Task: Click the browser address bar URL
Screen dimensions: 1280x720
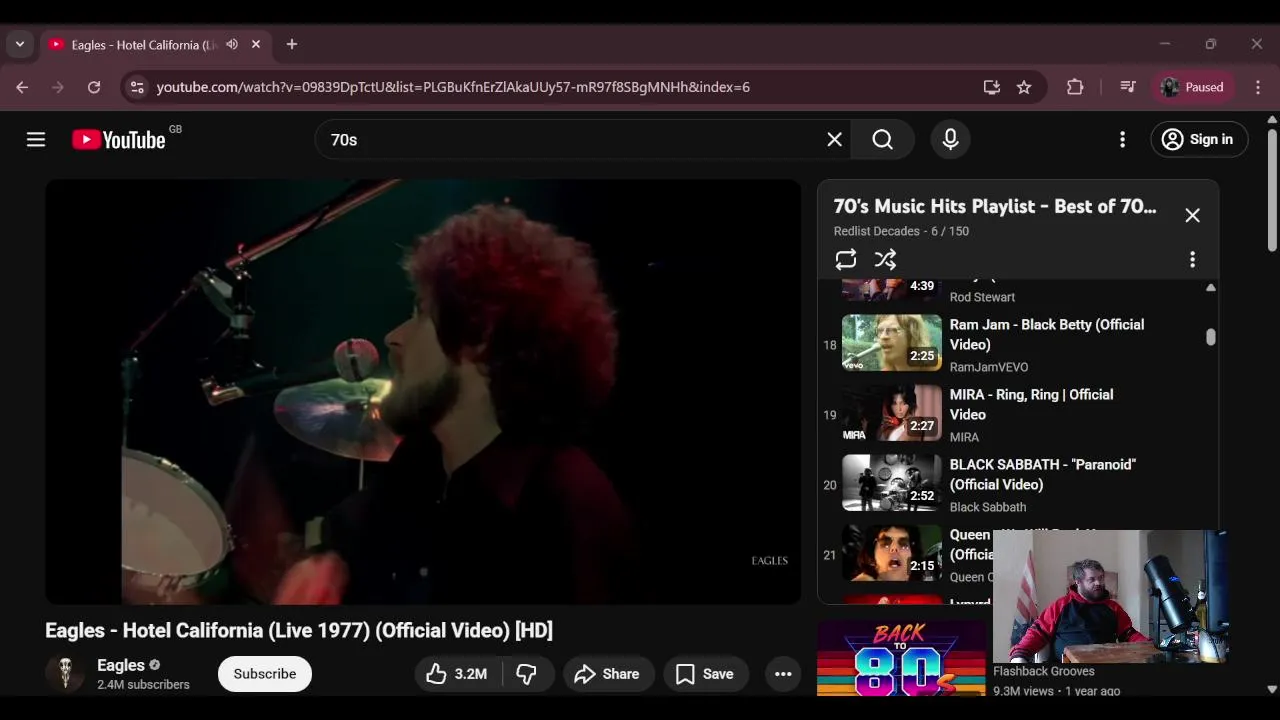Action: [453, 87]
